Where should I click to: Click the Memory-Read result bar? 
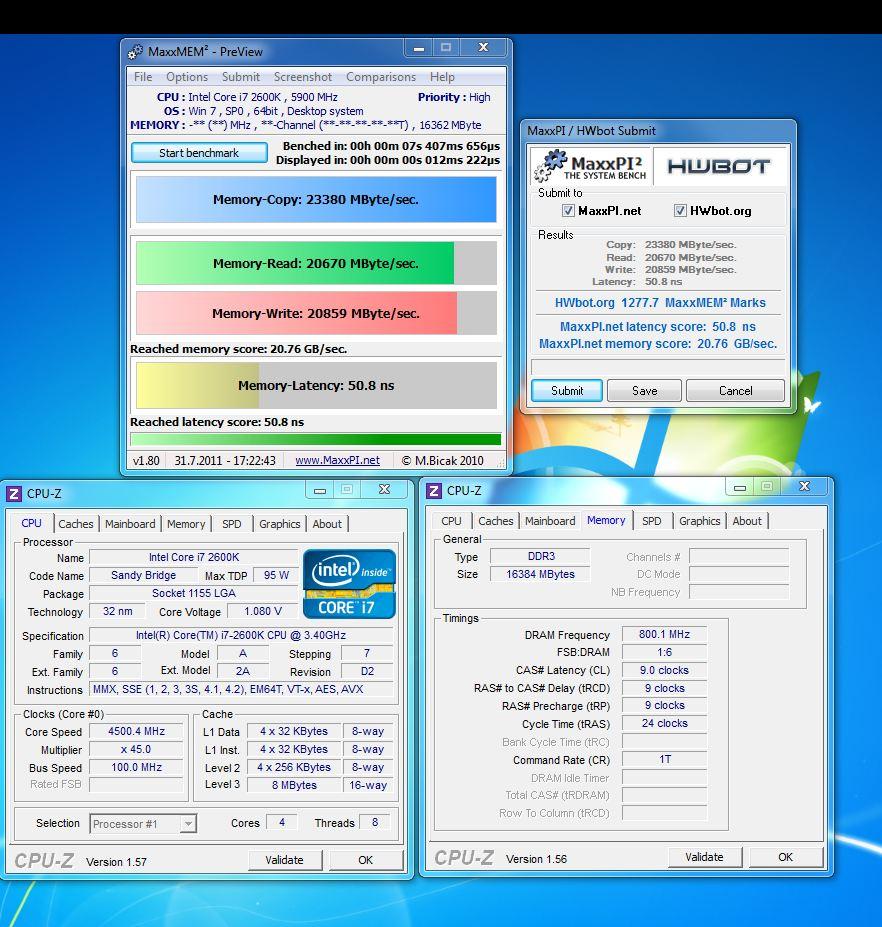[x=316, y=263]
